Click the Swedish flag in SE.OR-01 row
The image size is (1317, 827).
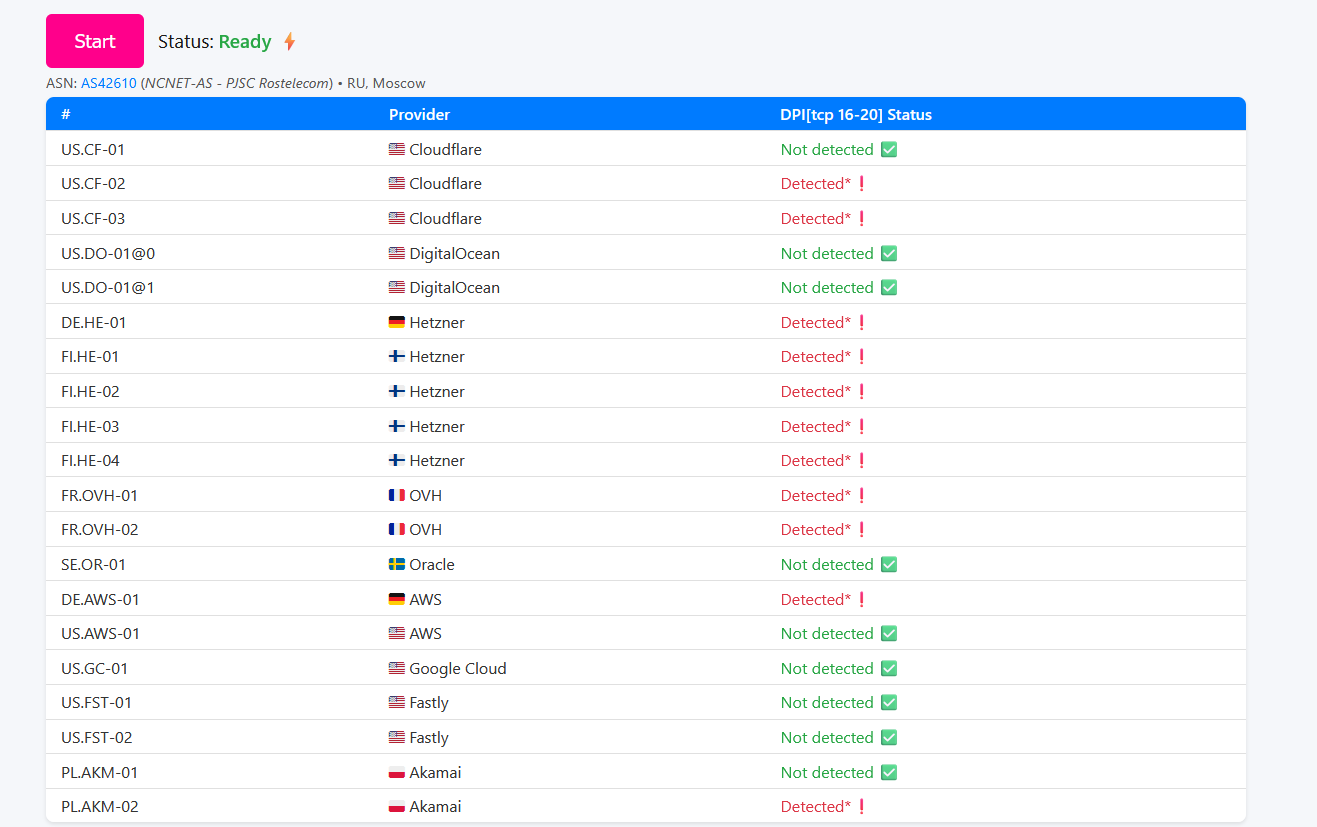coord(397,564)
